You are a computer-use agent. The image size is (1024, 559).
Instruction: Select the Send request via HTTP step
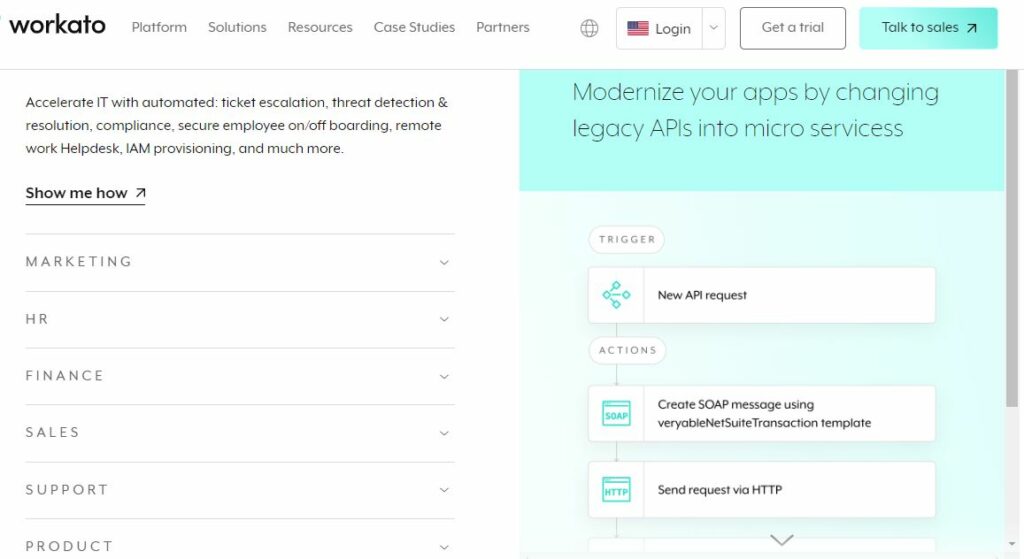tap(761, 490)
